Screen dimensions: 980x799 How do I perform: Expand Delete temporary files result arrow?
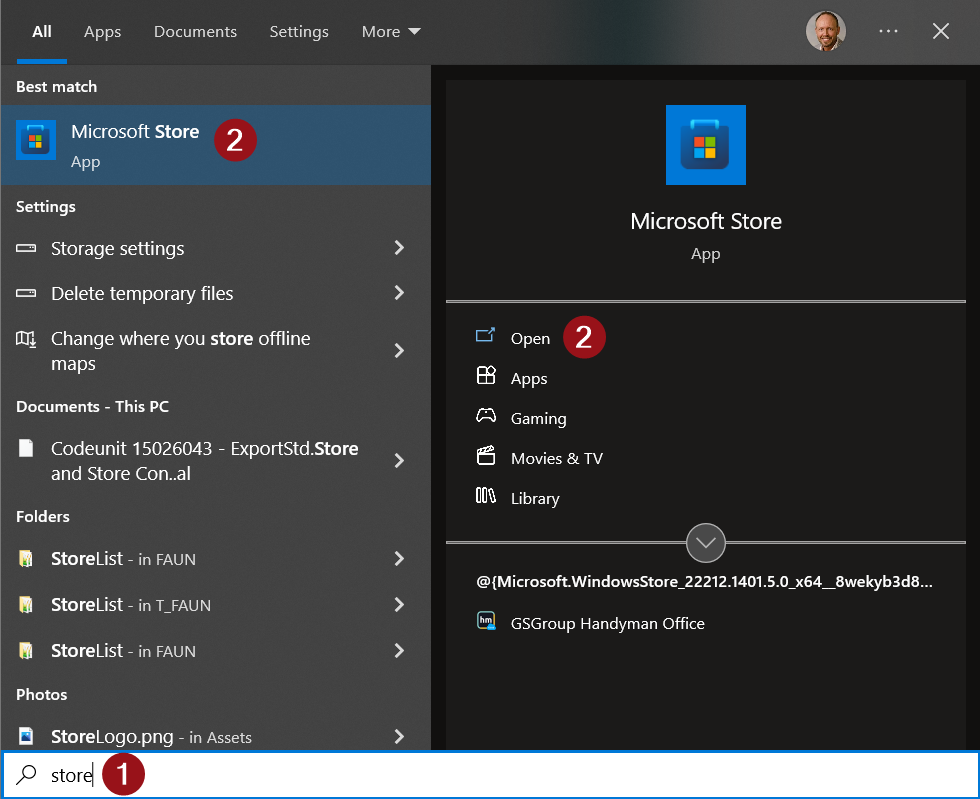(399, 293)
